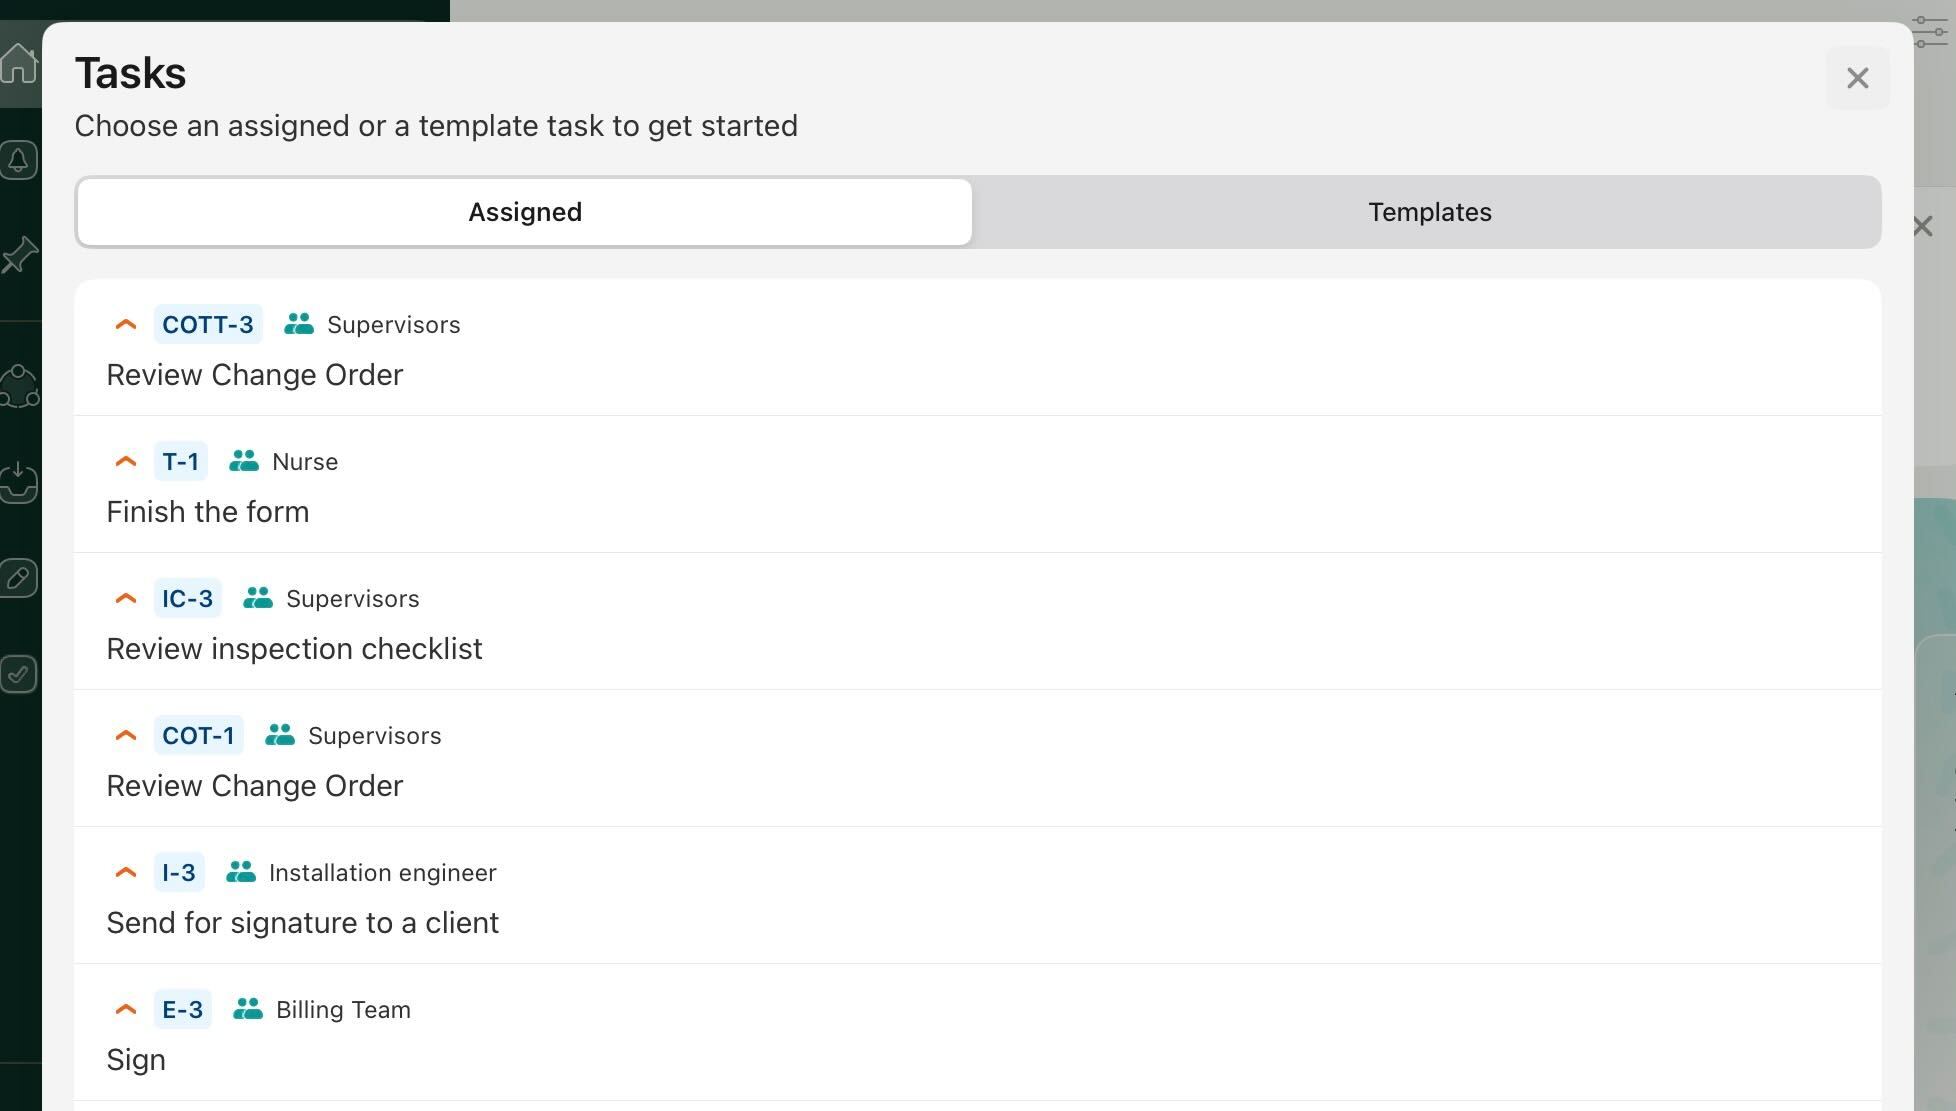Open Review inspection checklist task
This screenshot has height=1111, width=1956.
pyautogui.click(x=294, y=649)
